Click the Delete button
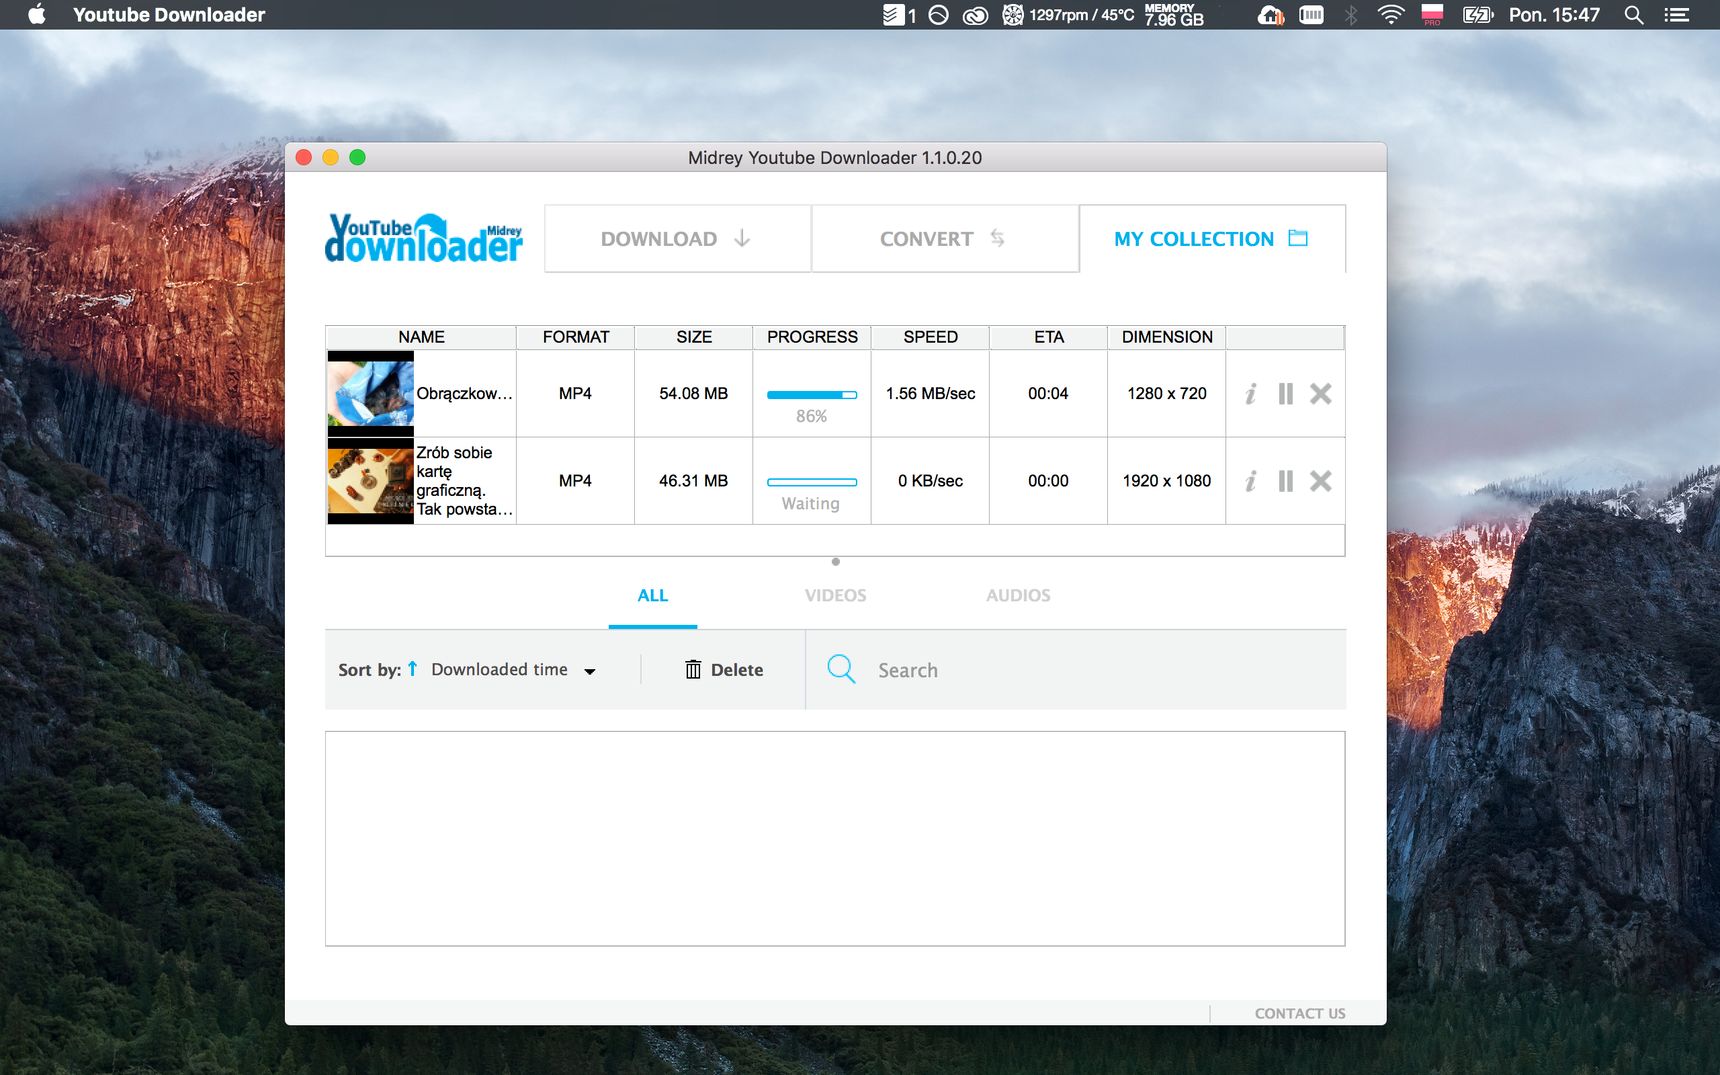 724,670
